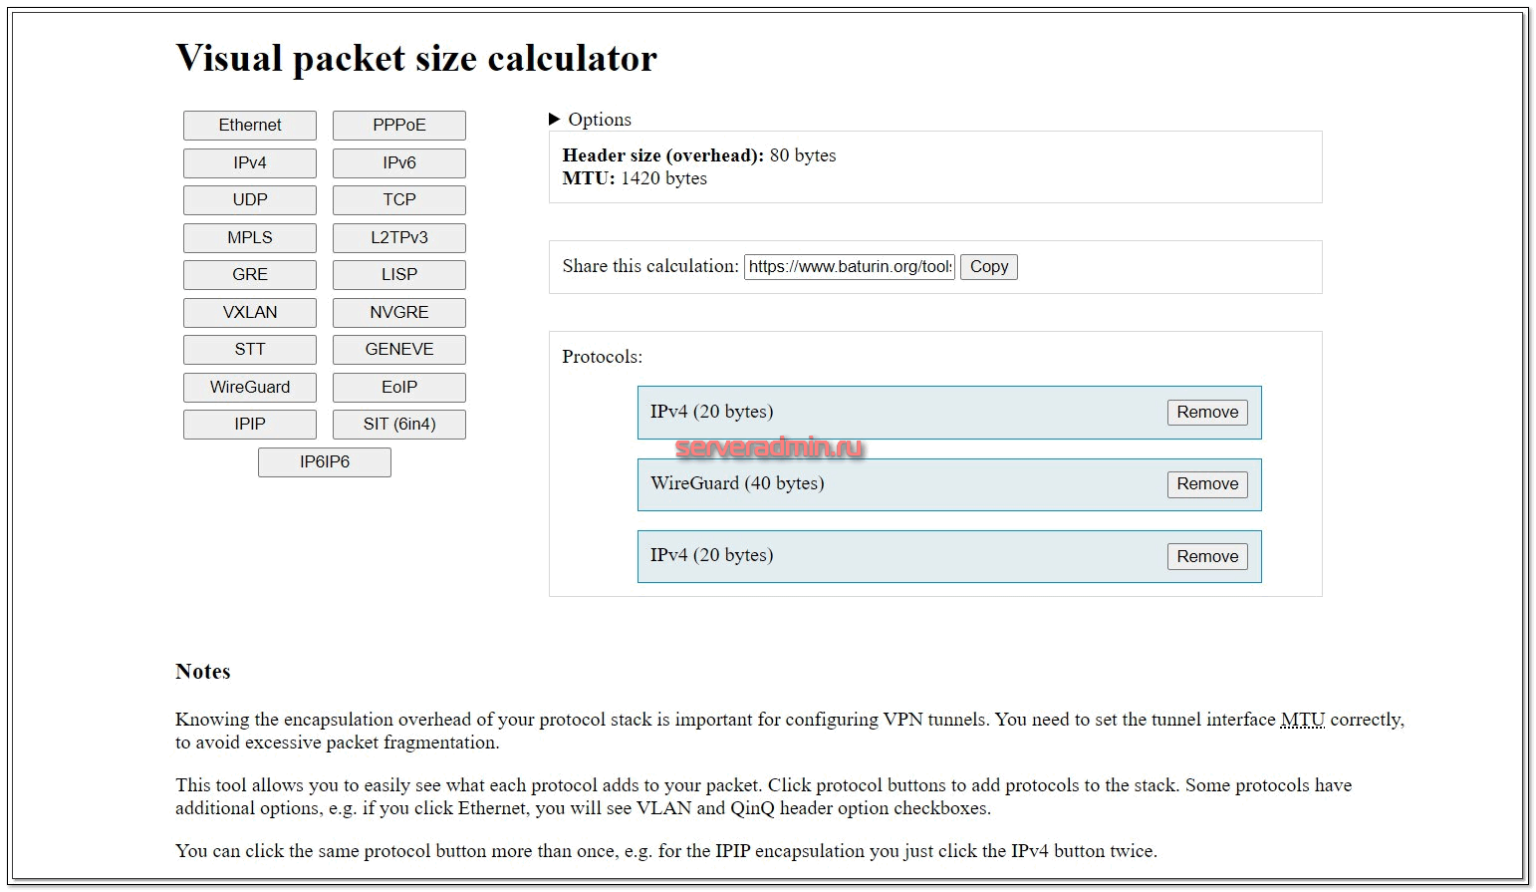Add a TCP header to the stack

[399, 200]
